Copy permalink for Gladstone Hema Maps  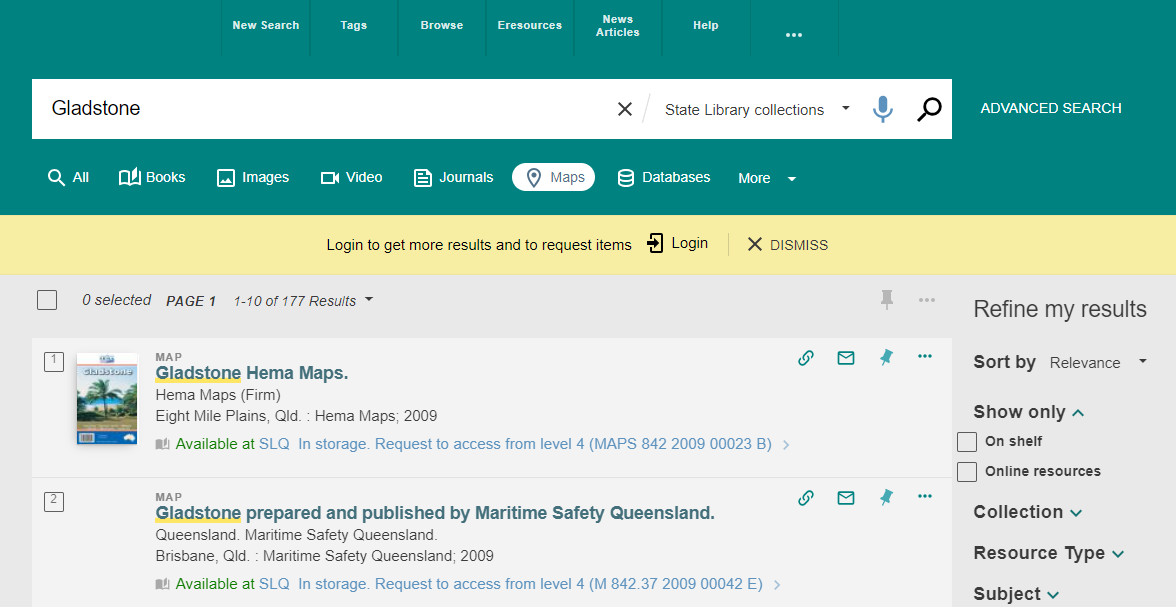806,357
